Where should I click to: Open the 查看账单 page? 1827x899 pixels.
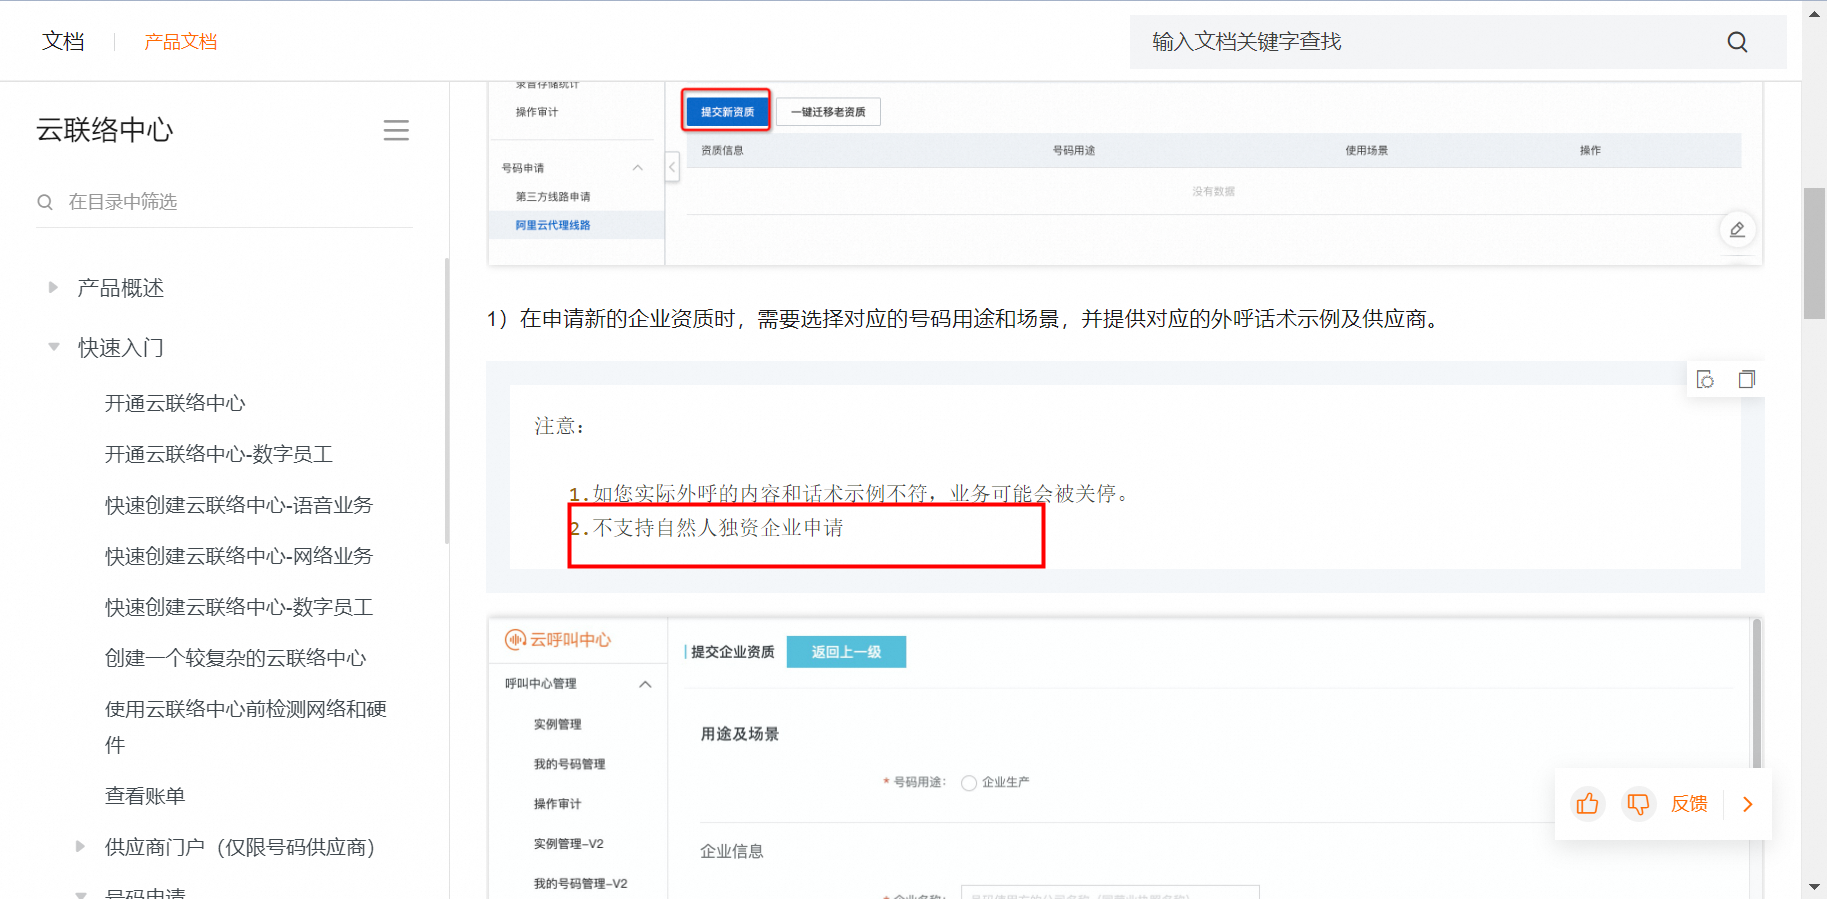point(145,796)
